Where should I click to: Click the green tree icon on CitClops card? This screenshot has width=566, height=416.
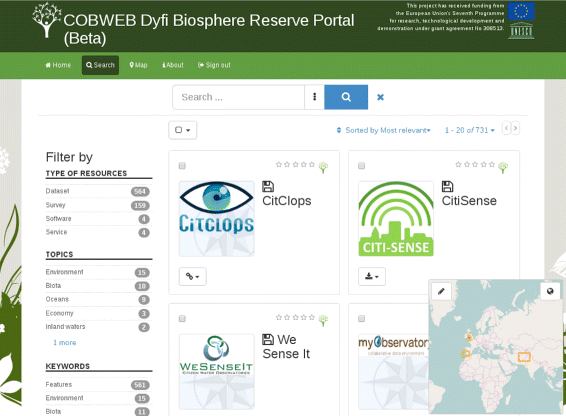coord(323,167)
